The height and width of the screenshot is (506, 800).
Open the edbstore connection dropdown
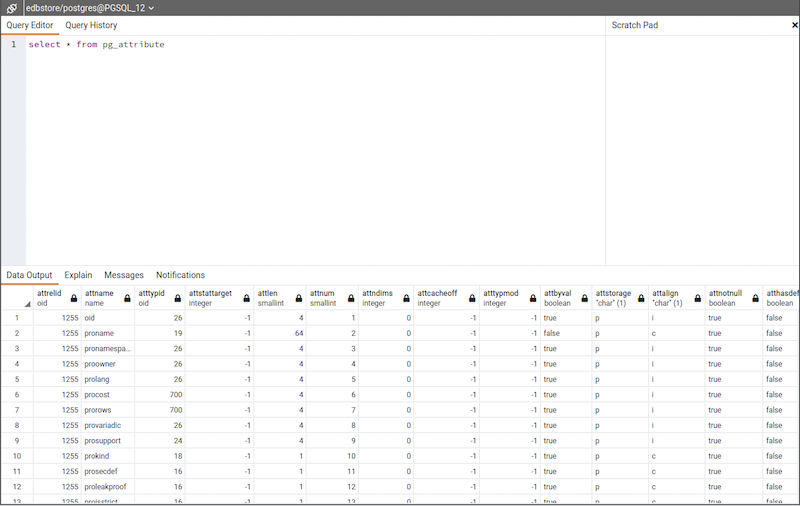[90, 8]
